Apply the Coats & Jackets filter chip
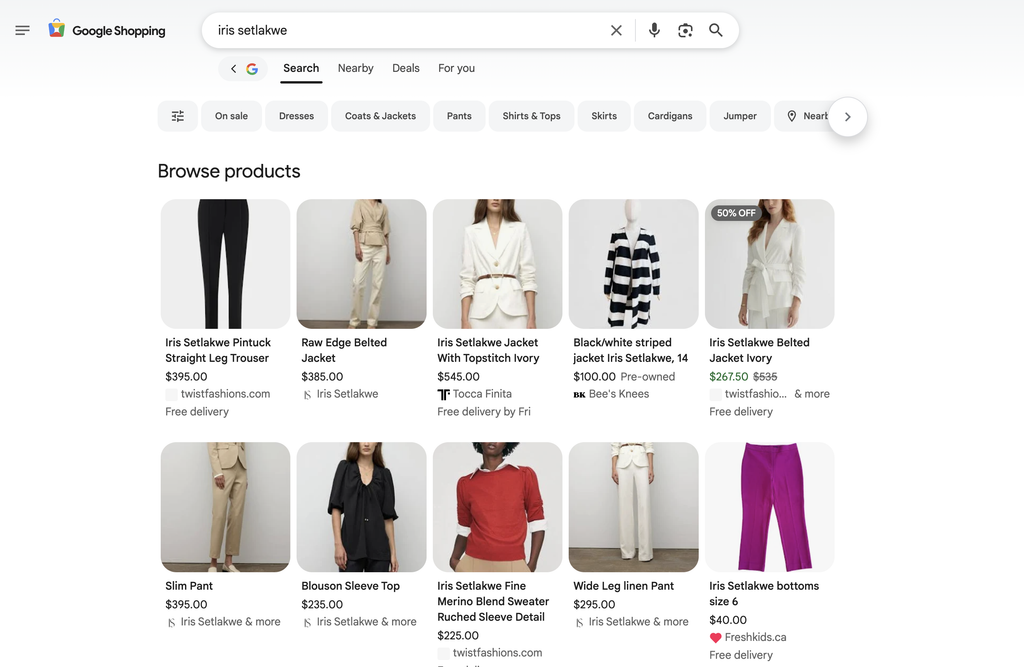Image resolution: width=1024 pixels, height=667 pixels. 380,116
